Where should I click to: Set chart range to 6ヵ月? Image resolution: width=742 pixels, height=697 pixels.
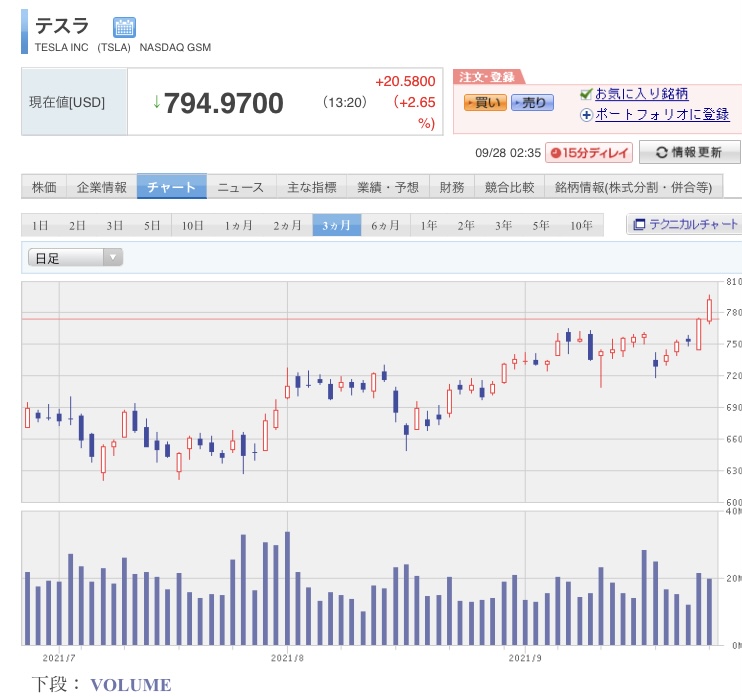tap(386, 225)
